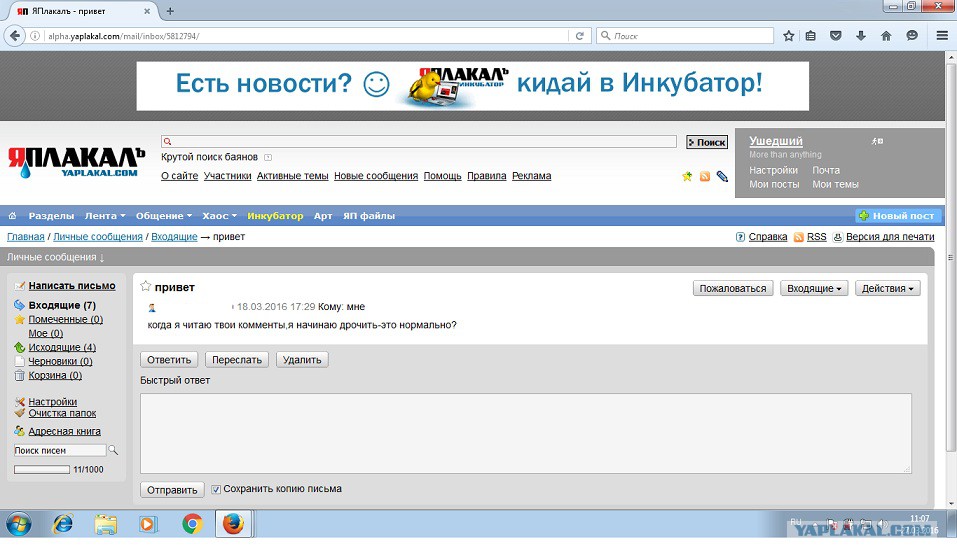Open the downloads arrow icon
This screenshot has height=560, width=957.
tap(861, 36)
